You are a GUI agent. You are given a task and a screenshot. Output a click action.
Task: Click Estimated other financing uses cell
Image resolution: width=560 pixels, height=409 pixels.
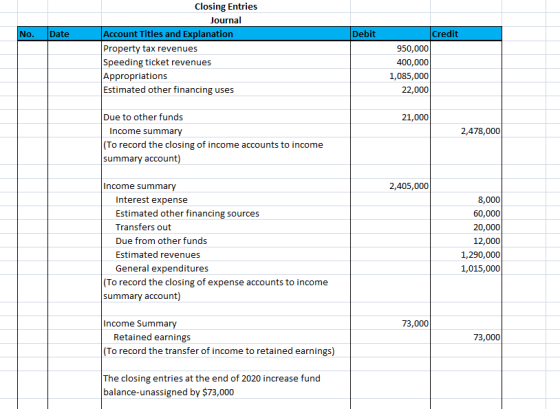[226, 90]
